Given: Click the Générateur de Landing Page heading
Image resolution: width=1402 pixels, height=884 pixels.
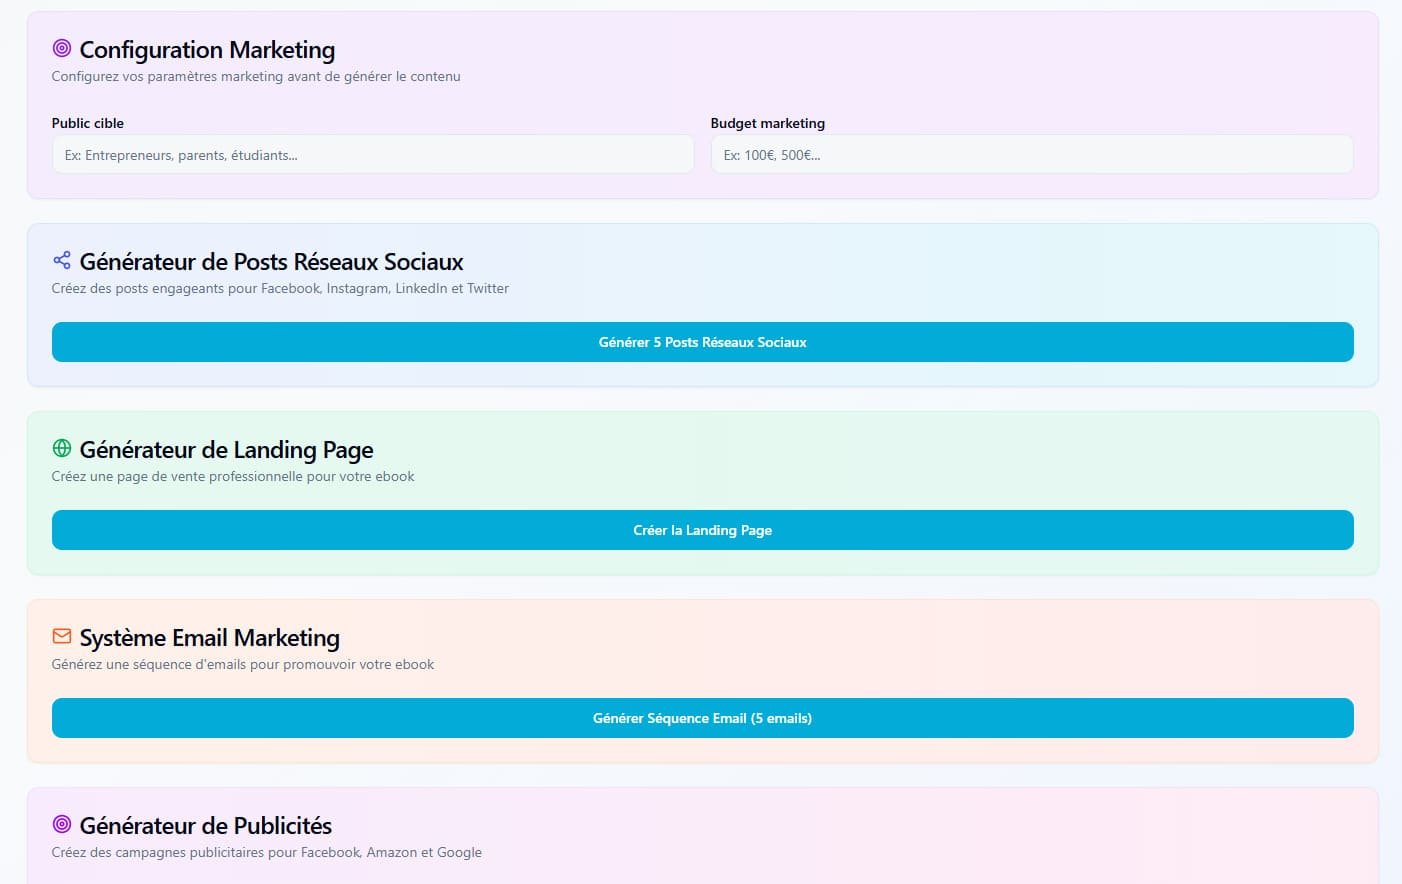Looking at the screenshot, I should click(x=227, y=449).
